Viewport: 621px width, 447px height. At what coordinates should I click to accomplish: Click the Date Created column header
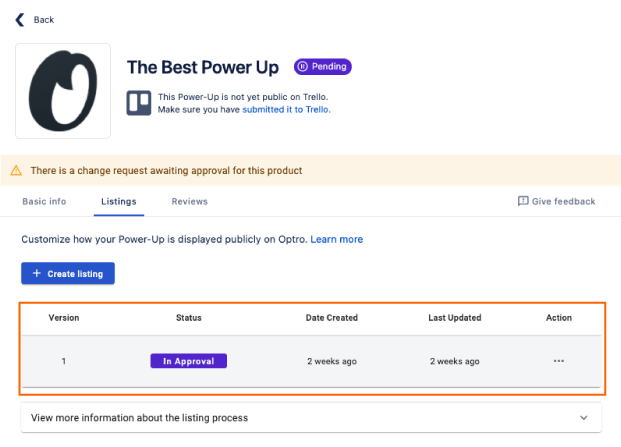click(x=332, y=318)
